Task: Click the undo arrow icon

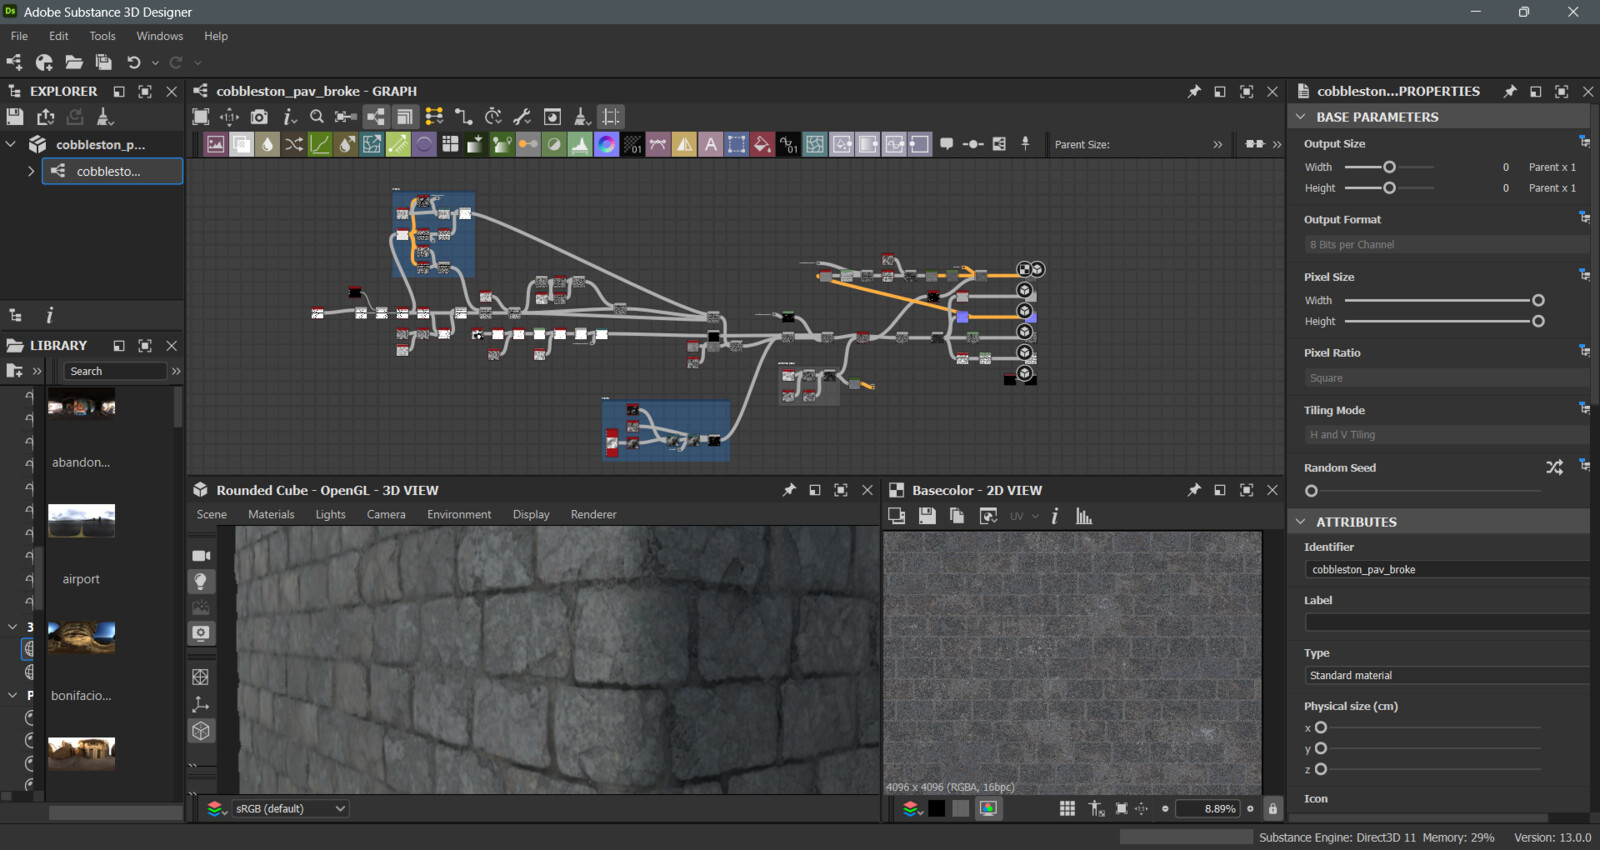Action: (133, 62)
